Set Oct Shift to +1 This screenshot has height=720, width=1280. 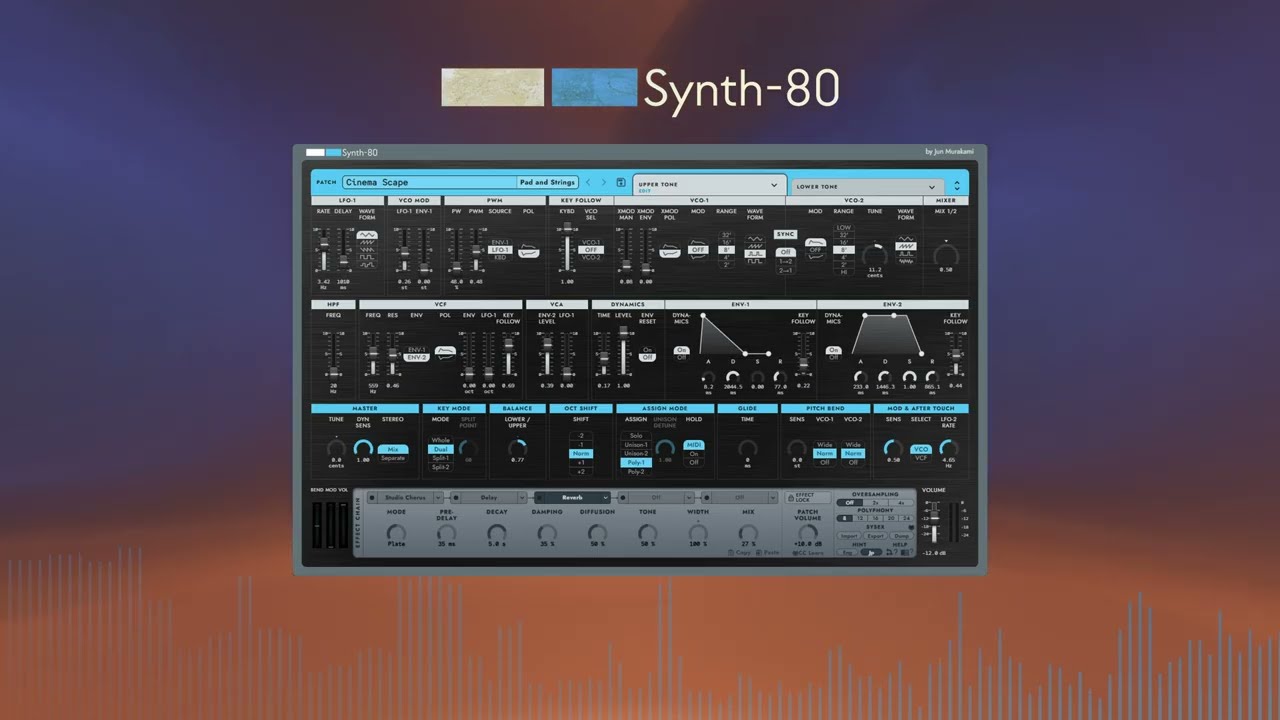click(x=581, y=462)
